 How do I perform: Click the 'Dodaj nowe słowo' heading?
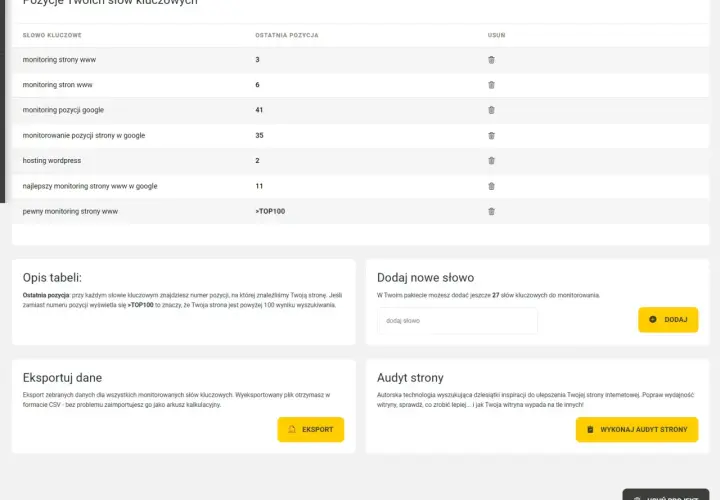[425, 278]
